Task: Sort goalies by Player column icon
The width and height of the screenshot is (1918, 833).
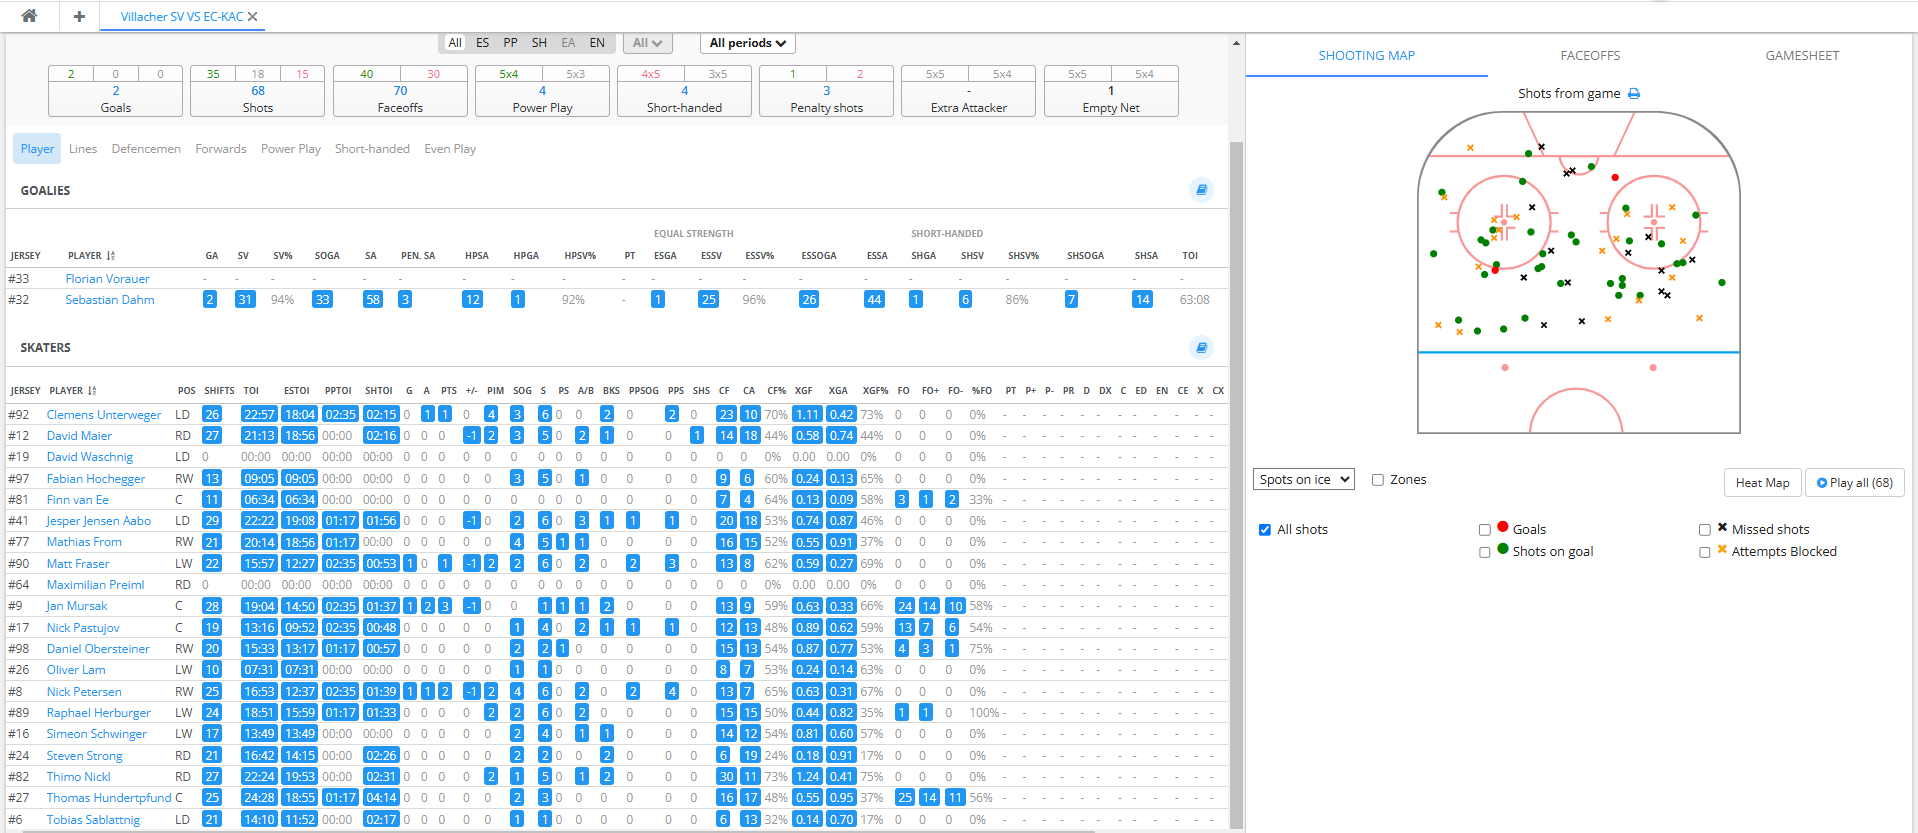Action: click(x=111, y=256)
